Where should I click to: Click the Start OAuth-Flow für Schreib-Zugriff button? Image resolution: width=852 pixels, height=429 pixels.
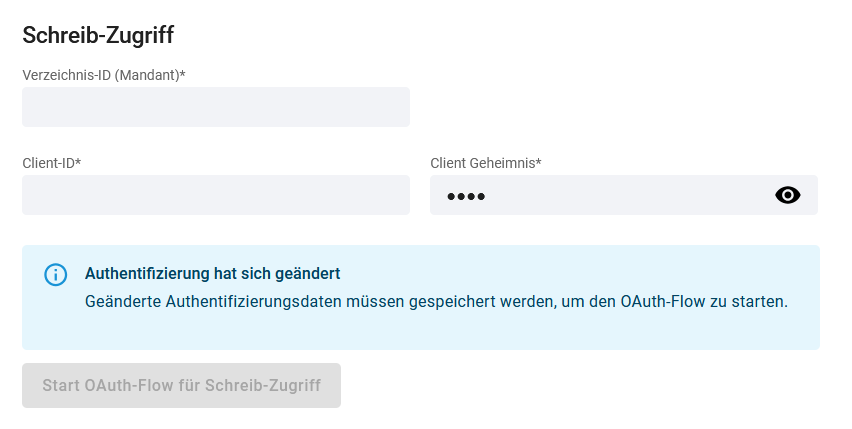click(x=181, y=386)
